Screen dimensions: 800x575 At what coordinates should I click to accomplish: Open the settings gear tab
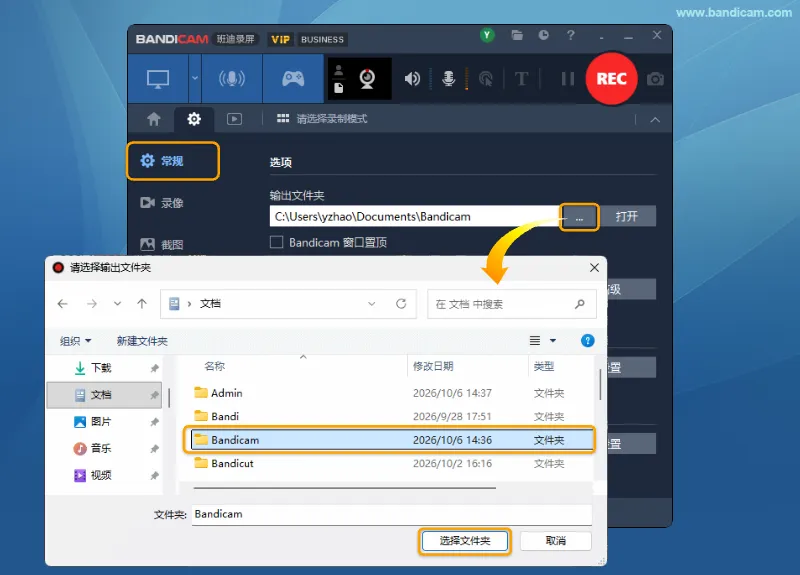194,119
